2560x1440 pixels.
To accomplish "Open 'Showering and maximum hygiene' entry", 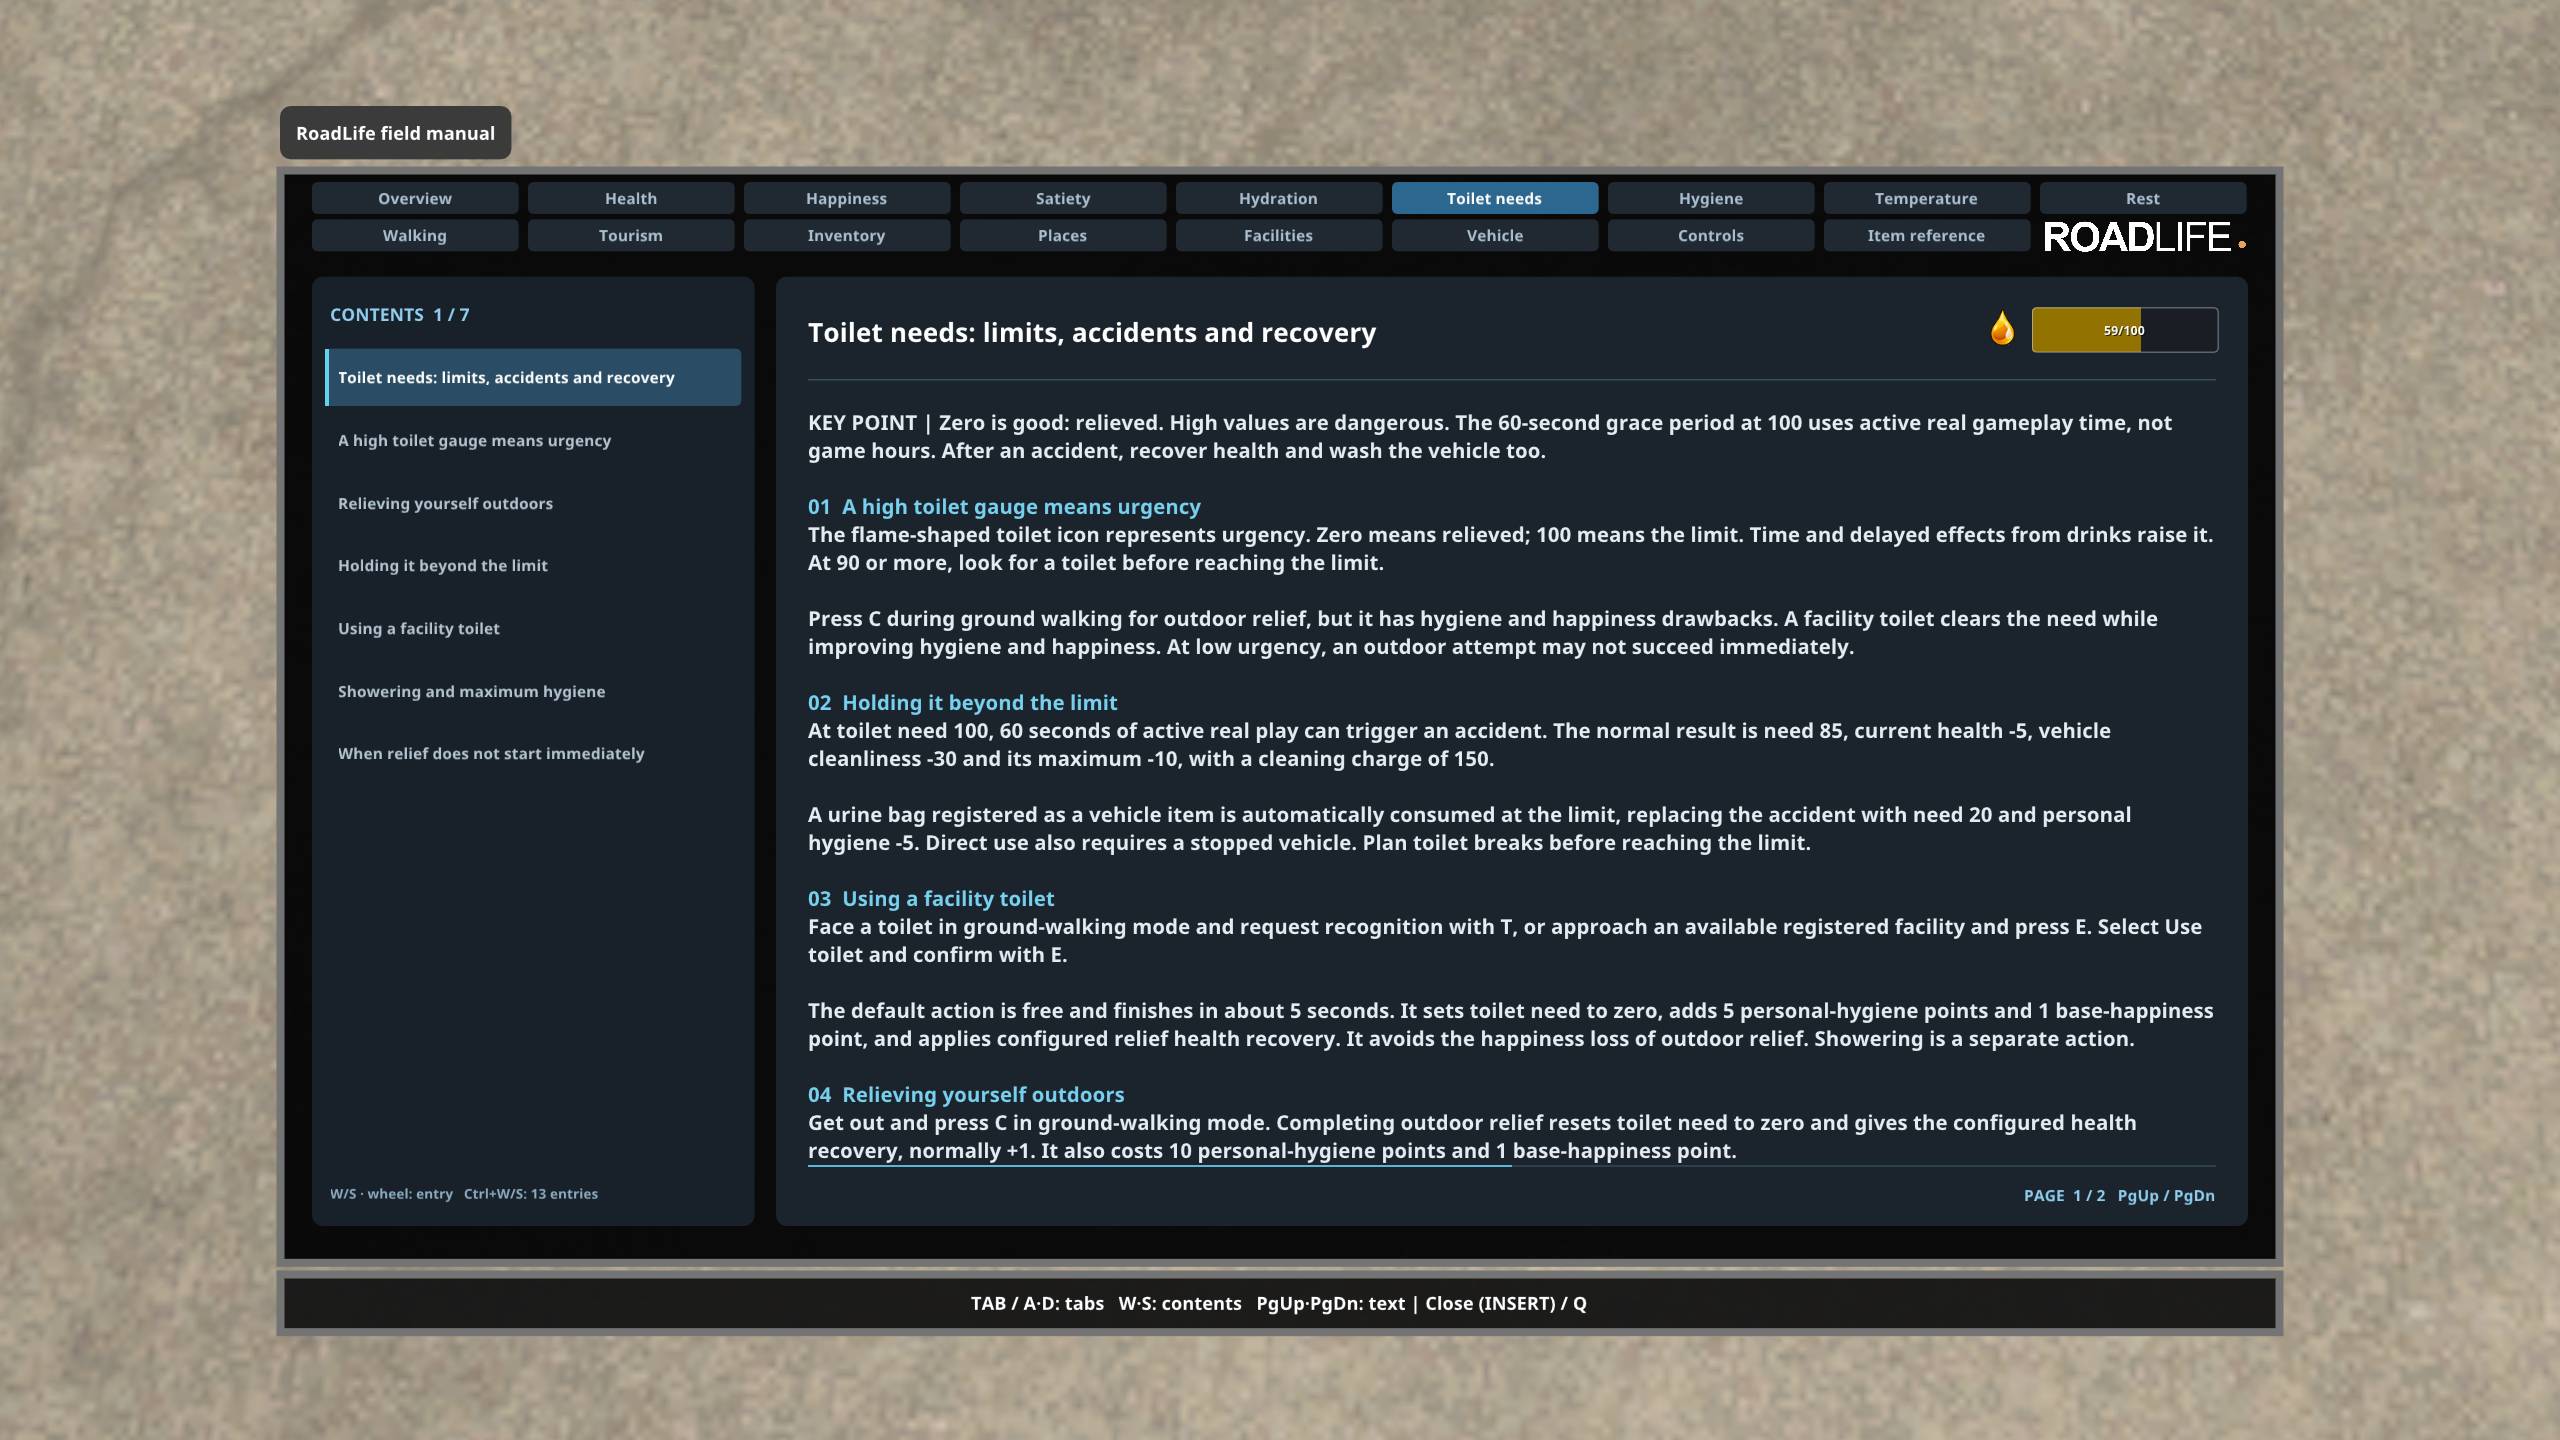I will click(x=533, y=691).
